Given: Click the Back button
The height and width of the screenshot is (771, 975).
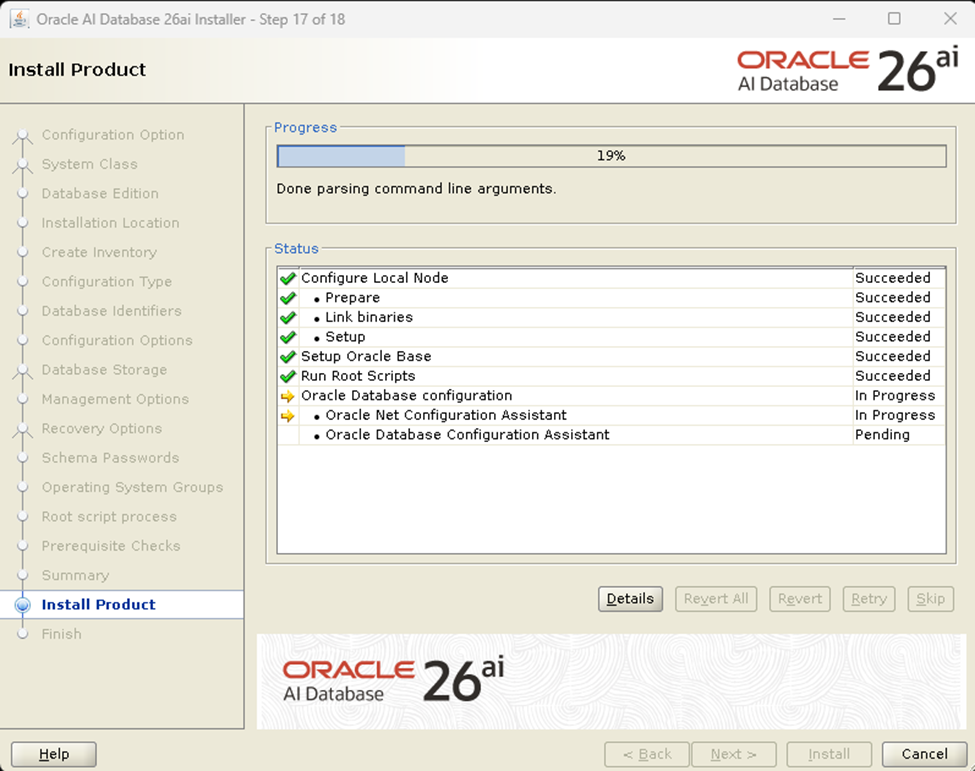Looking at the screenshot, I should [647, 754].
